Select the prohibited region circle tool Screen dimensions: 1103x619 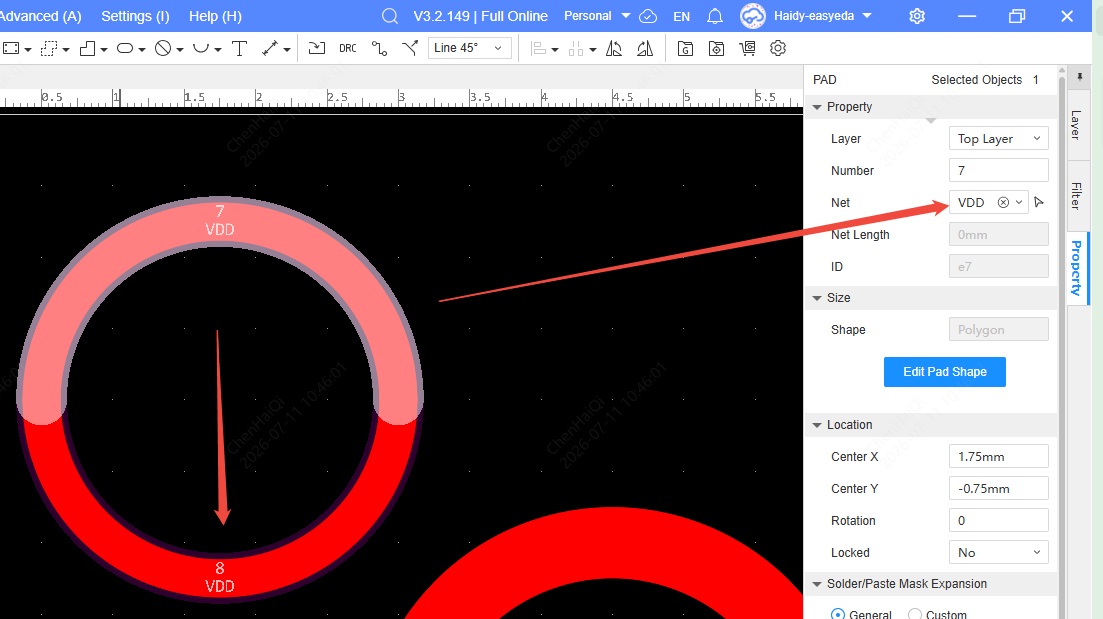[x=163, y=49]
